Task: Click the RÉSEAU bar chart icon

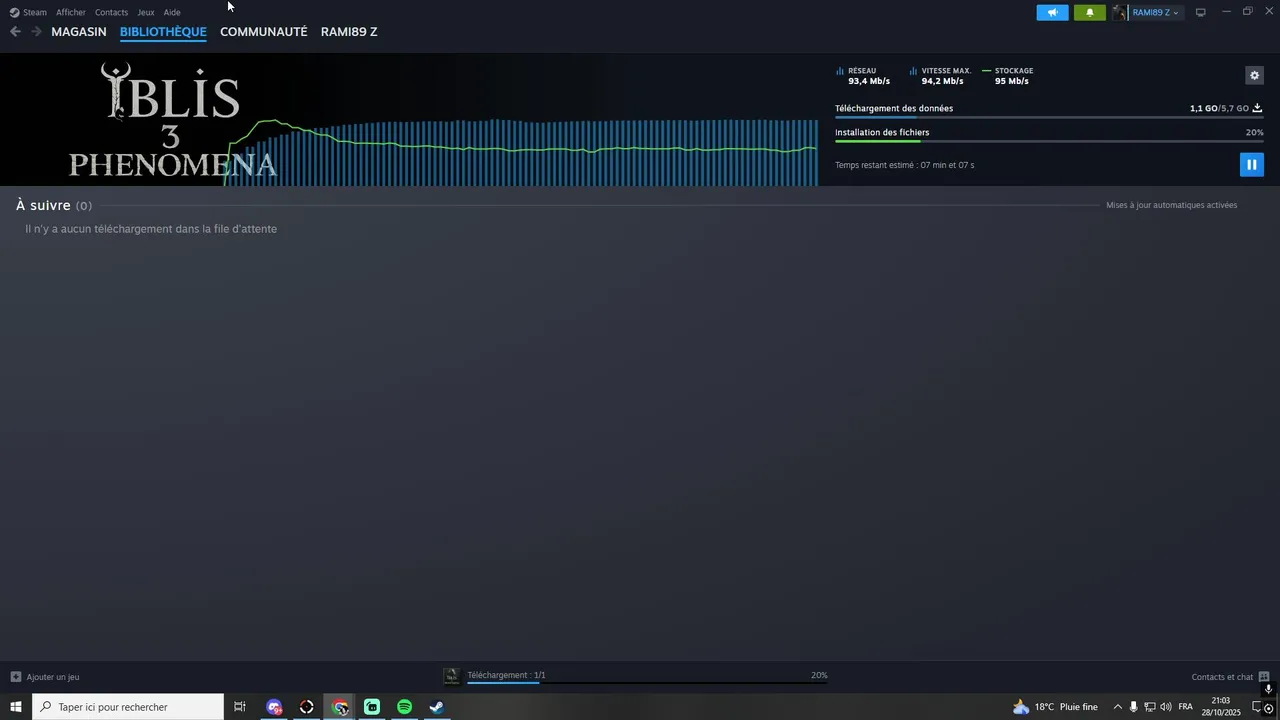Action: click(x=840, y=71)
